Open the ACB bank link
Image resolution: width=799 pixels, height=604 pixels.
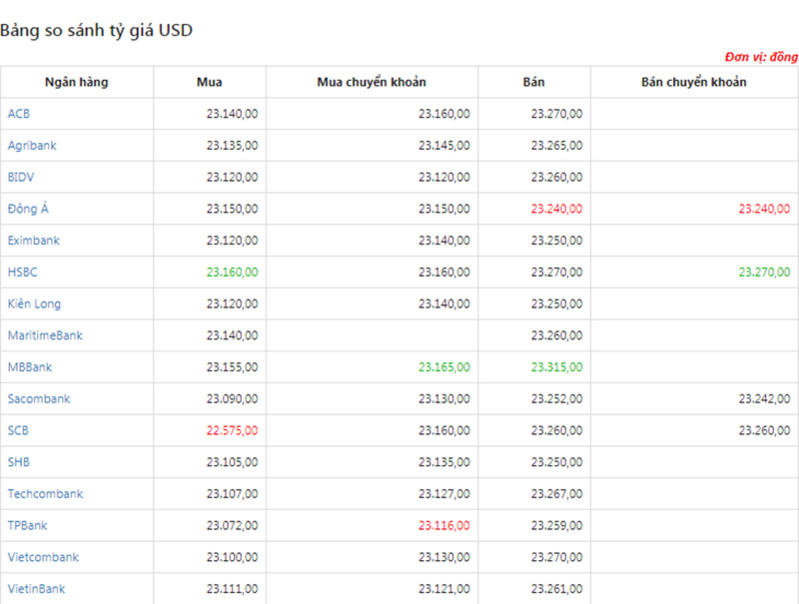pos(19,114)
